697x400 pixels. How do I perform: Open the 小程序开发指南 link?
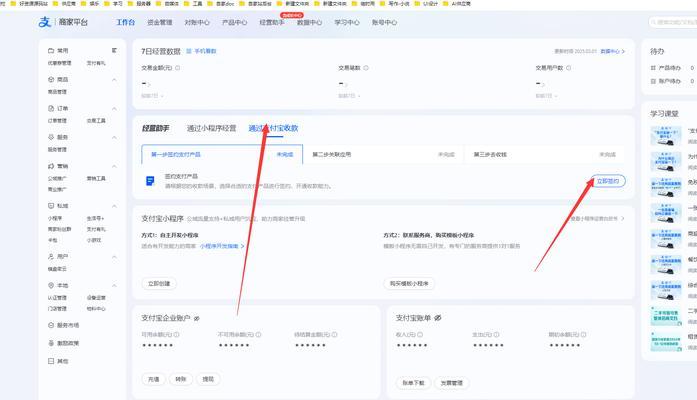(222, 246)
